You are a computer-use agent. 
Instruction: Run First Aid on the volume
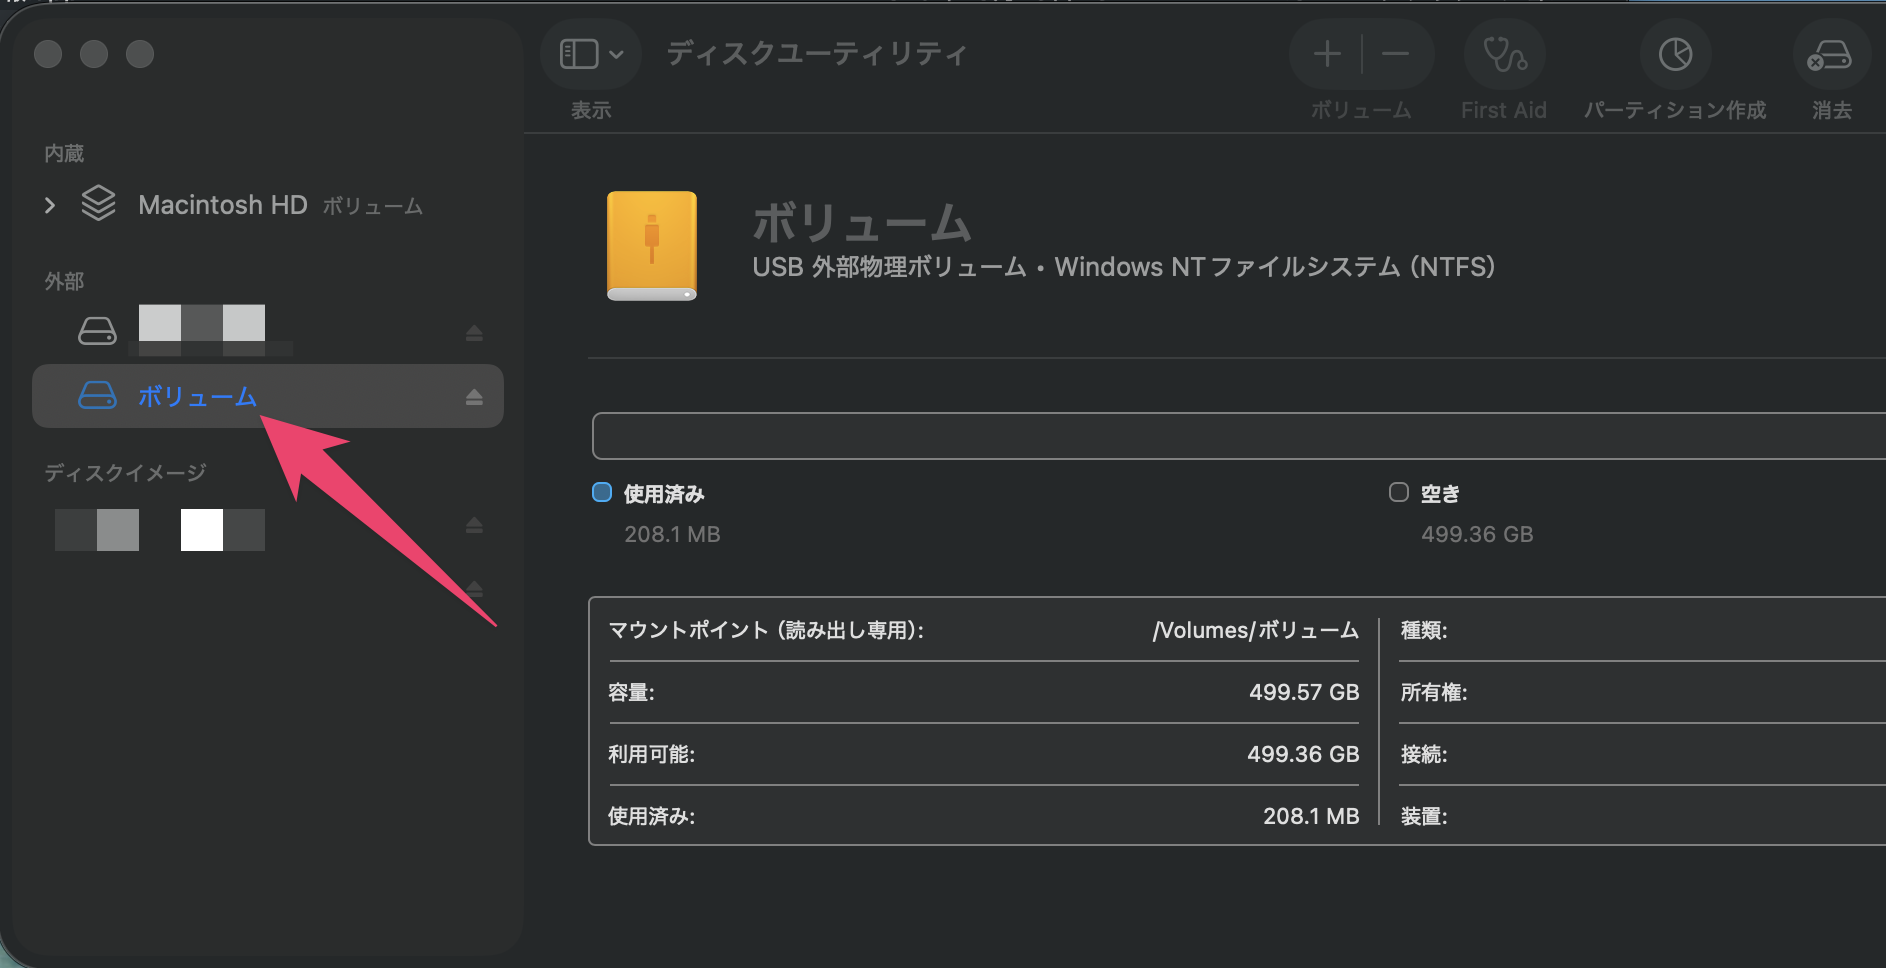1504,55
